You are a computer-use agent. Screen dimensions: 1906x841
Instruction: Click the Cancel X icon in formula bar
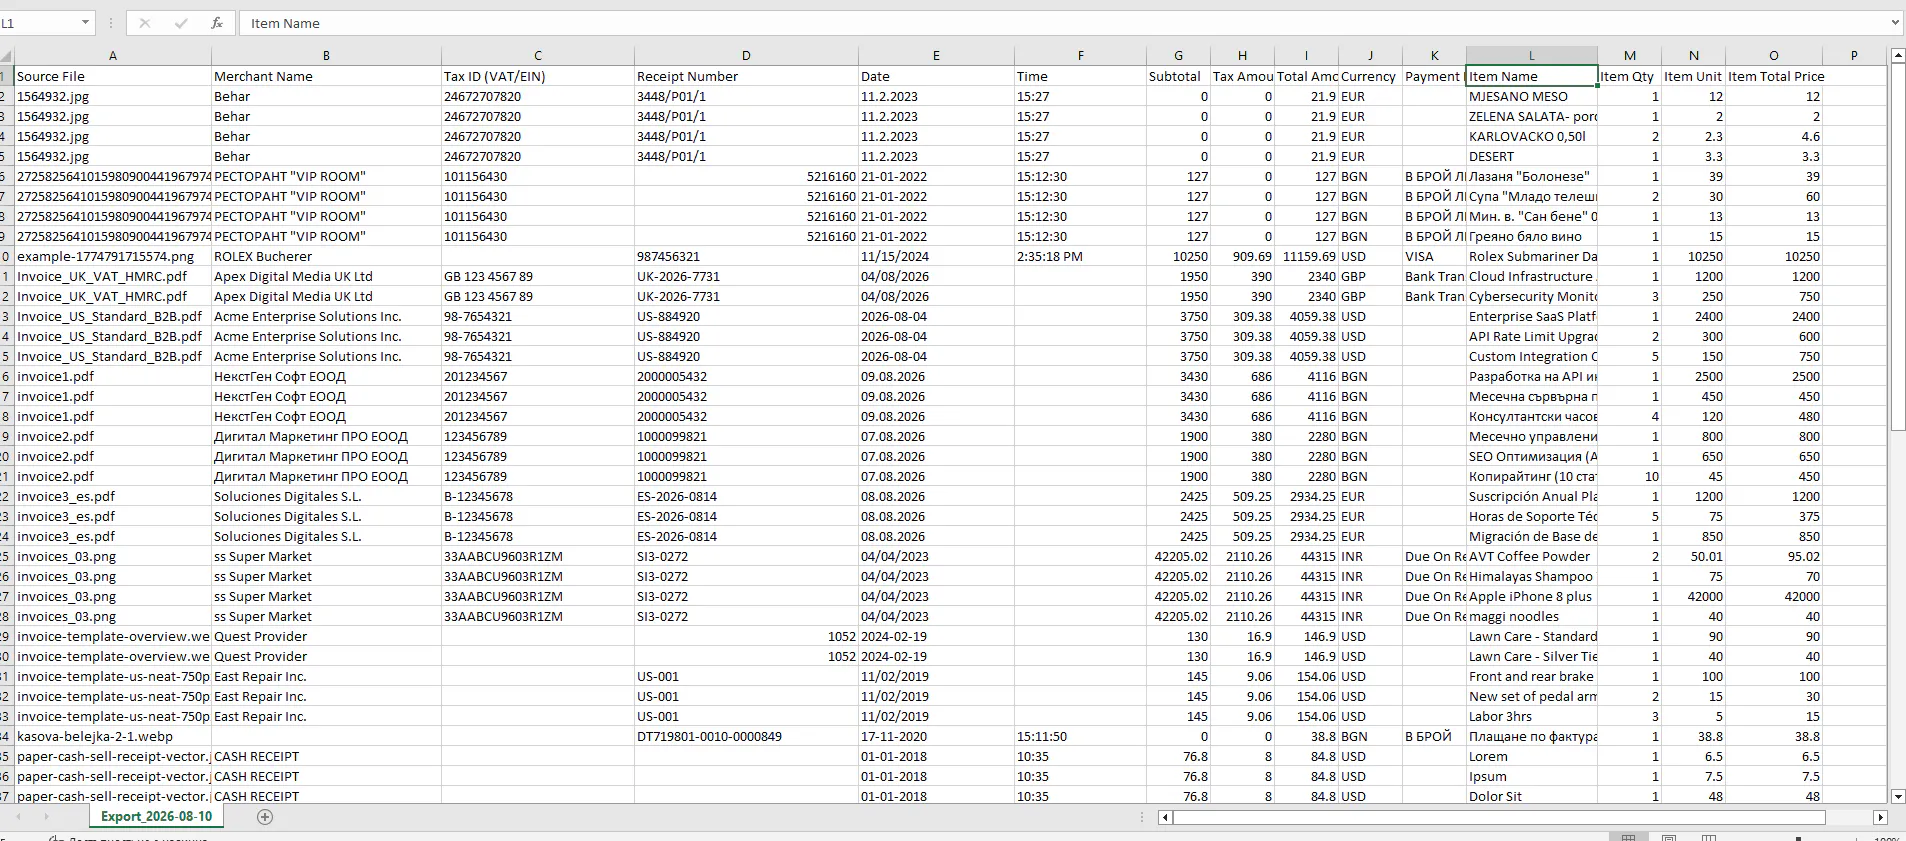pyautogui.click(x=145, y=23)
